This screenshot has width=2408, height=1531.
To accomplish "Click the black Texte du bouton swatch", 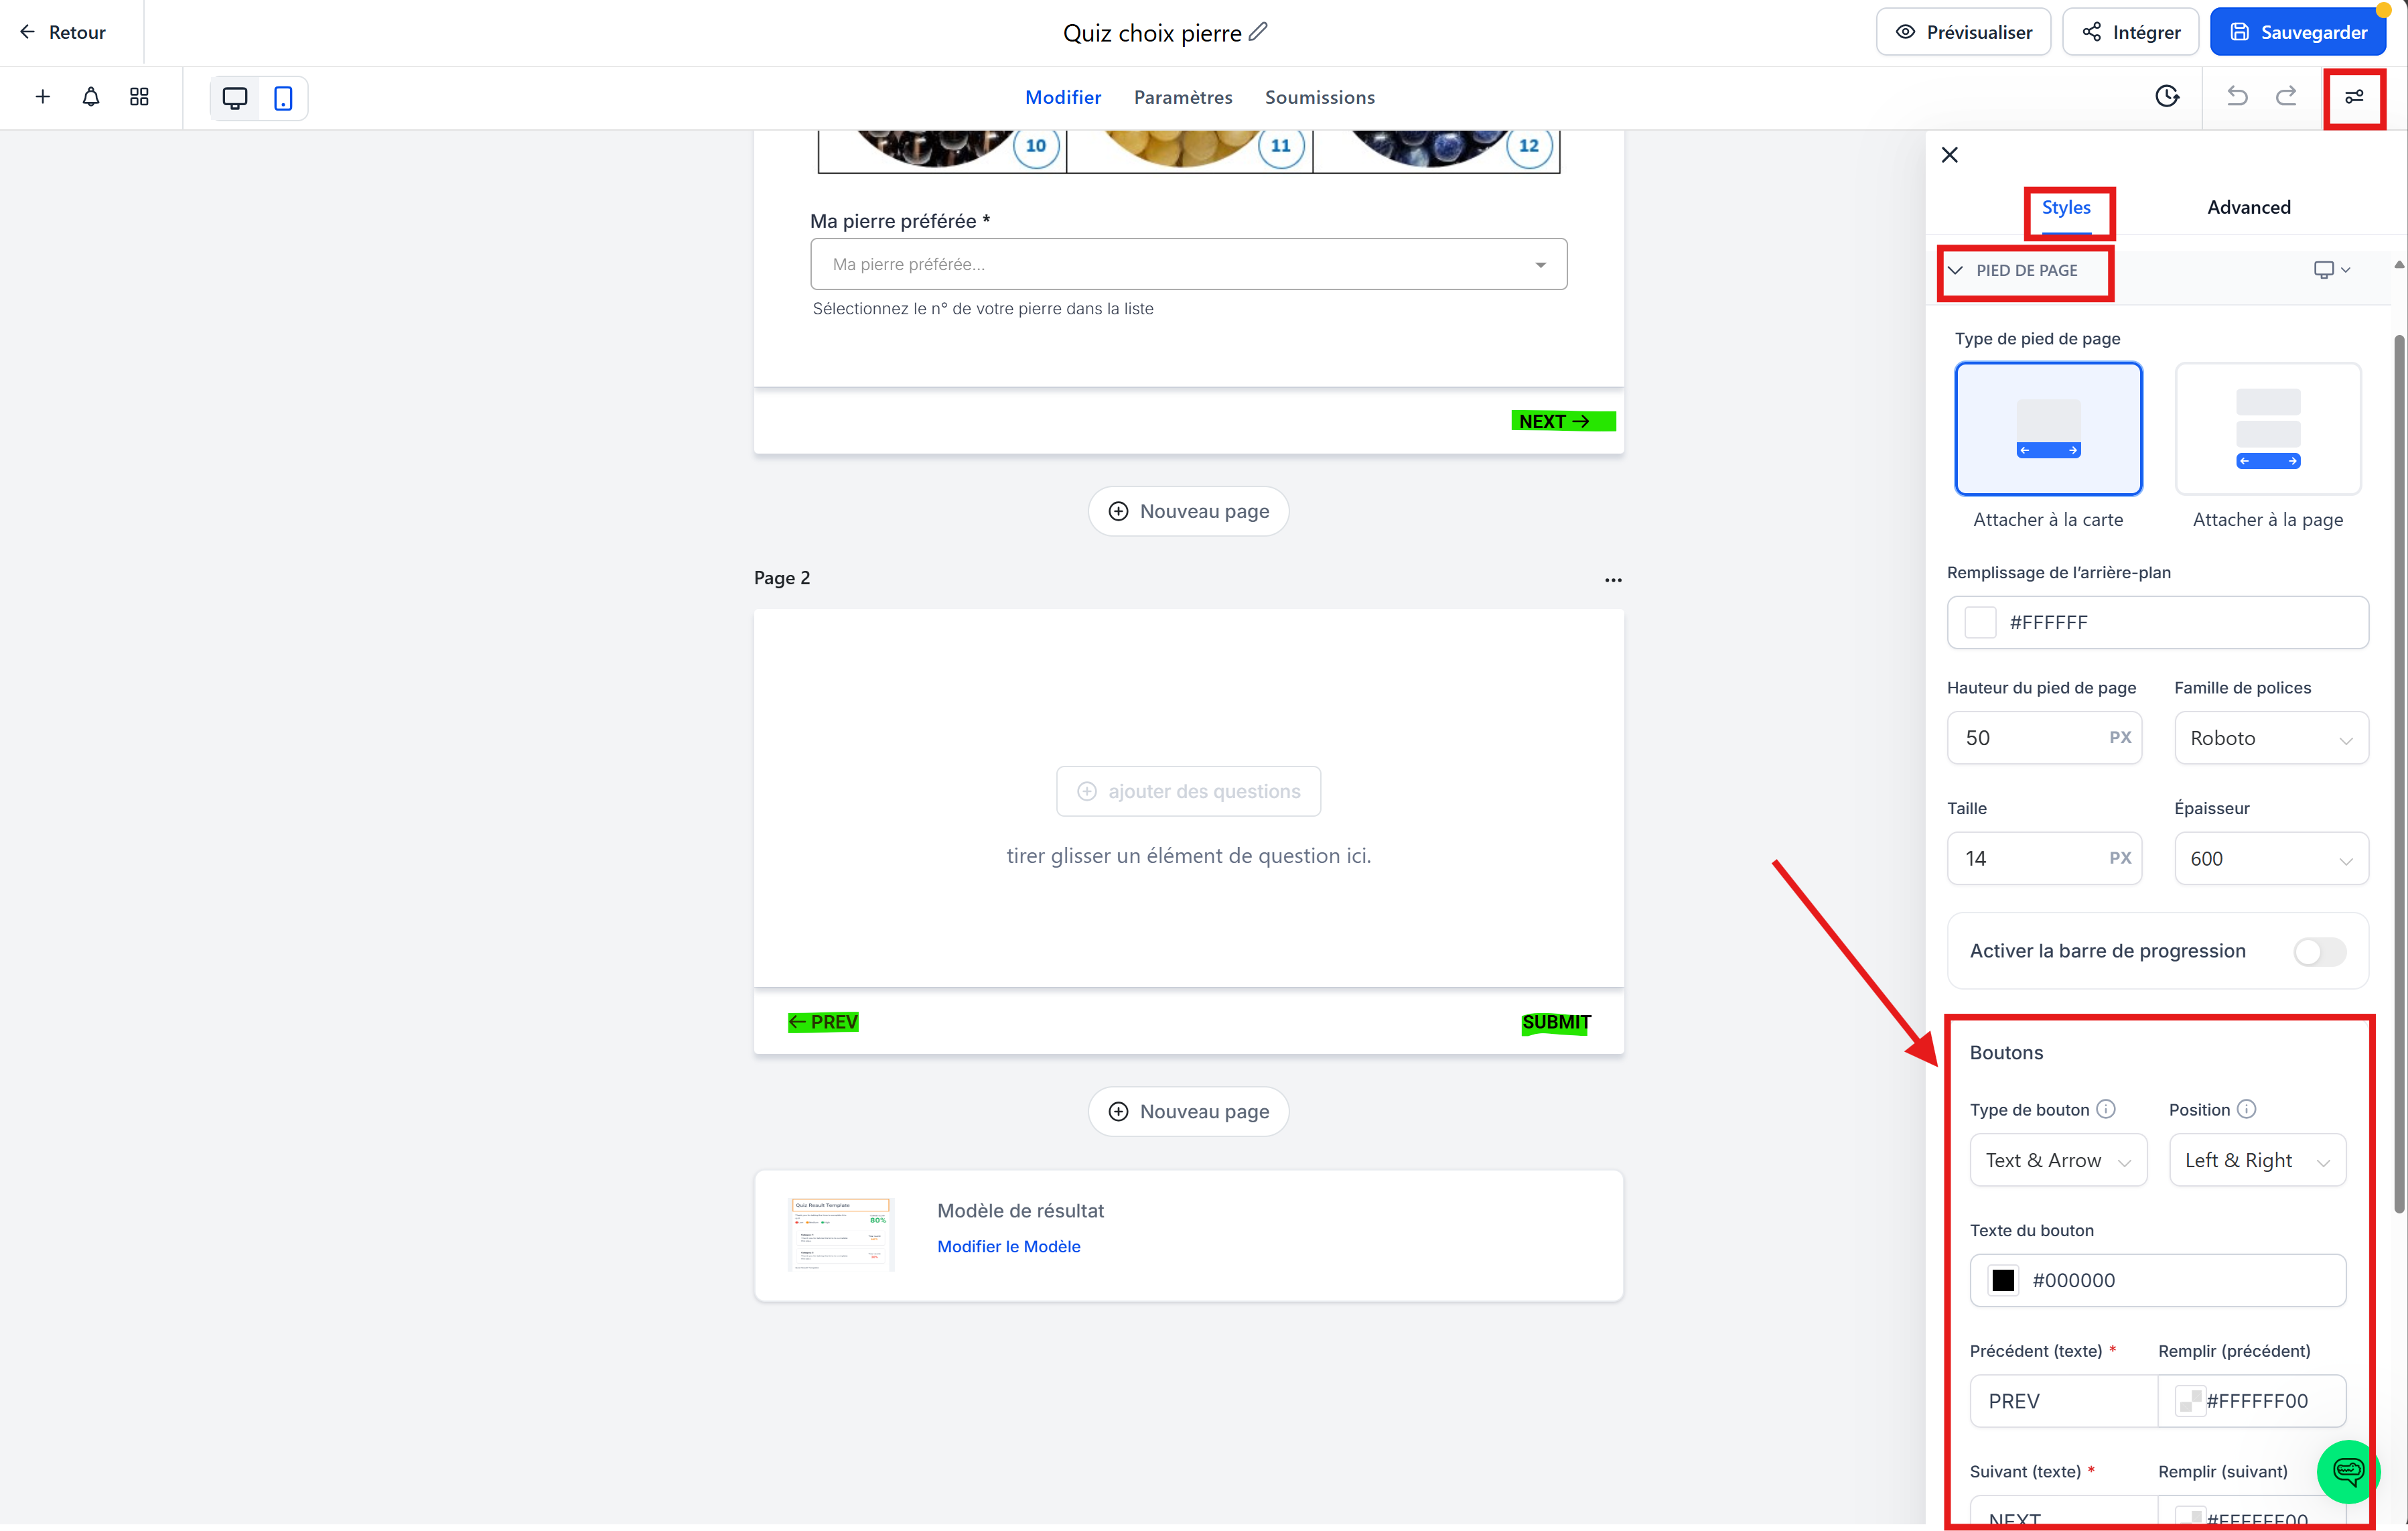I will point(2003,1280).
